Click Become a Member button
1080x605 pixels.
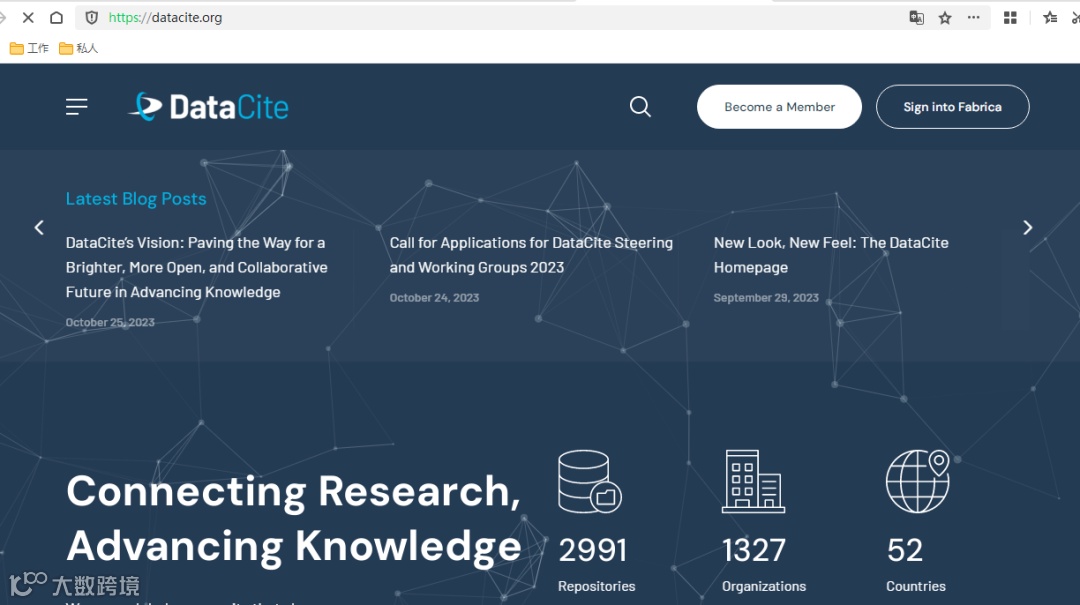[x=779, y=107]
